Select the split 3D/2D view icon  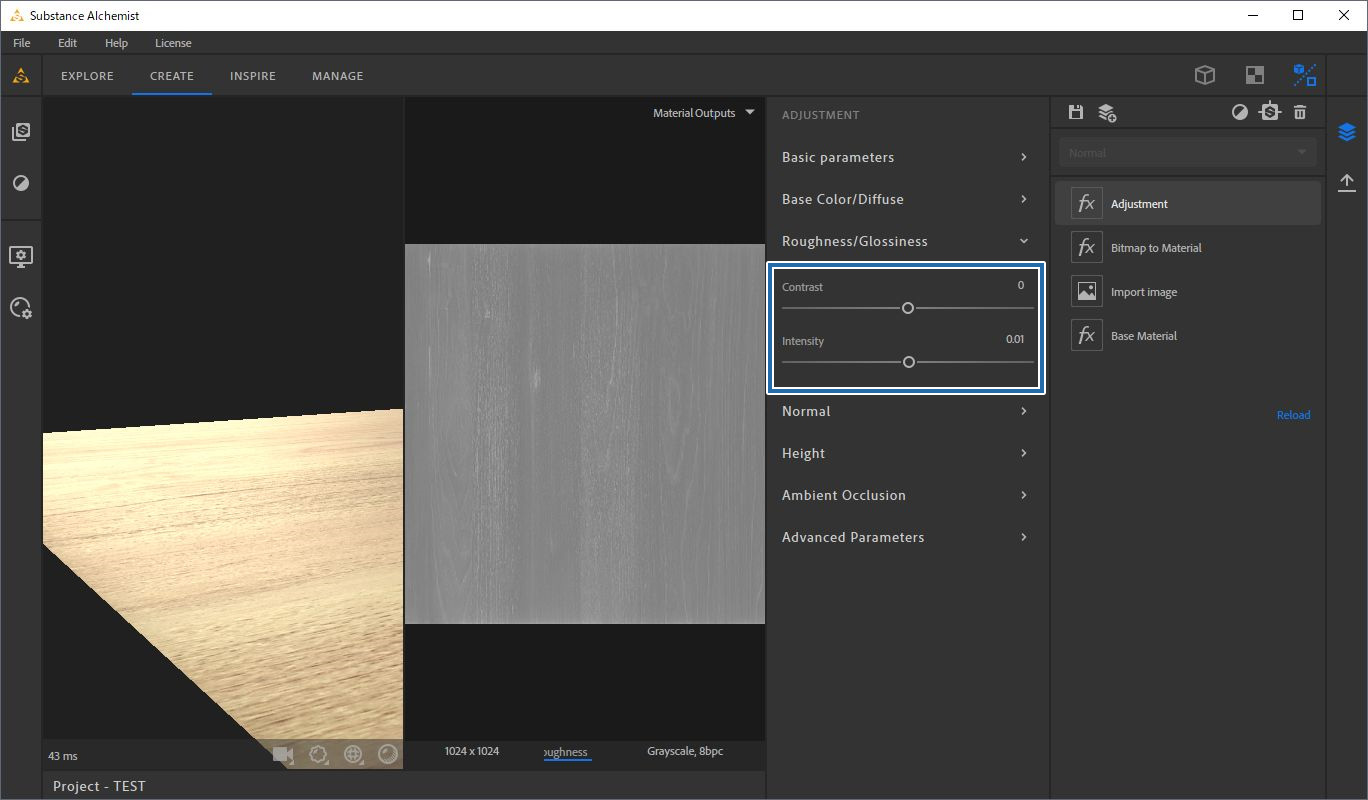pos(1305,75)
